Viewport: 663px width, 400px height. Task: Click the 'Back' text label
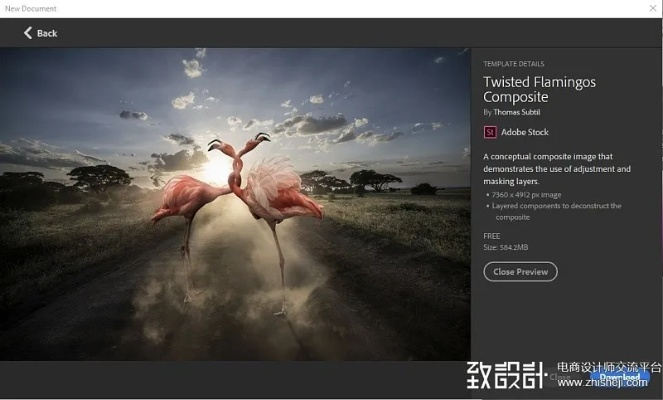point(47,33)
